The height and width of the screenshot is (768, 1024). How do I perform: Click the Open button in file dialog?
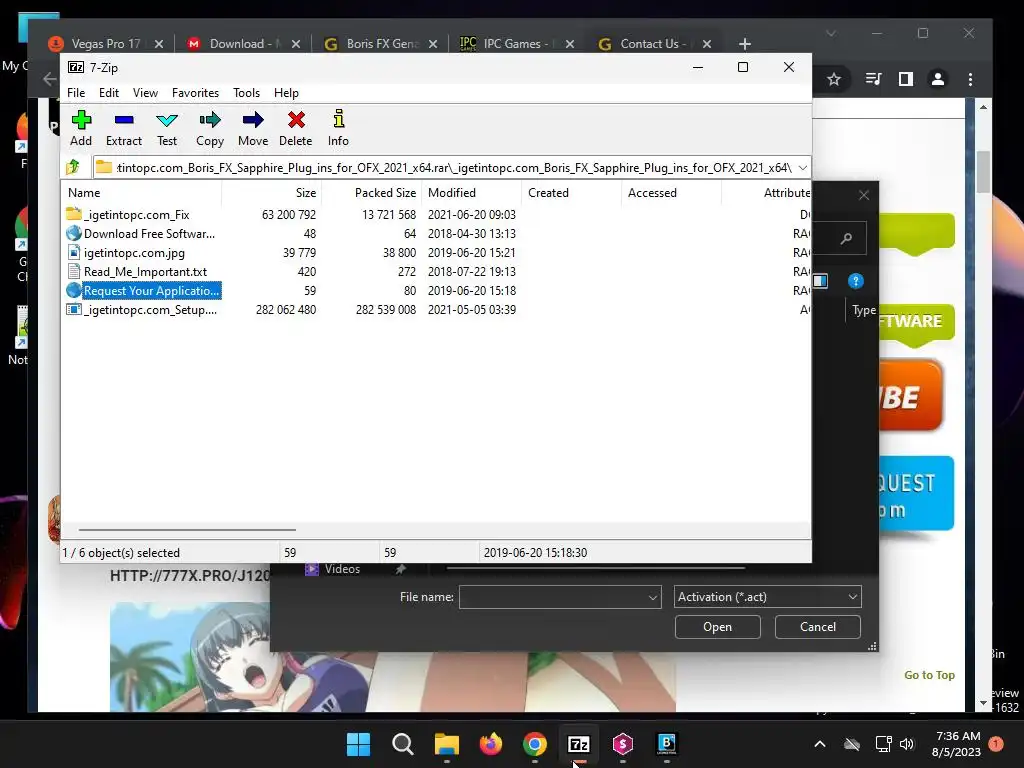point(718,627)
